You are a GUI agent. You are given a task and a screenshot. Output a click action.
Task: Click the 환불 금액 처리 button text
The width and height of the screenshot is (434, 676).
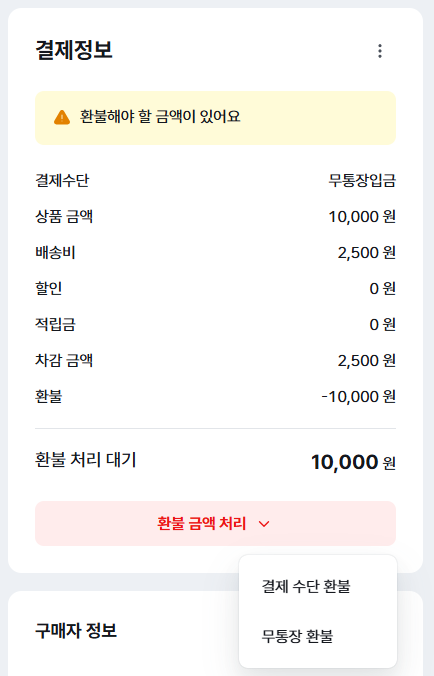[x=202, y=523]
